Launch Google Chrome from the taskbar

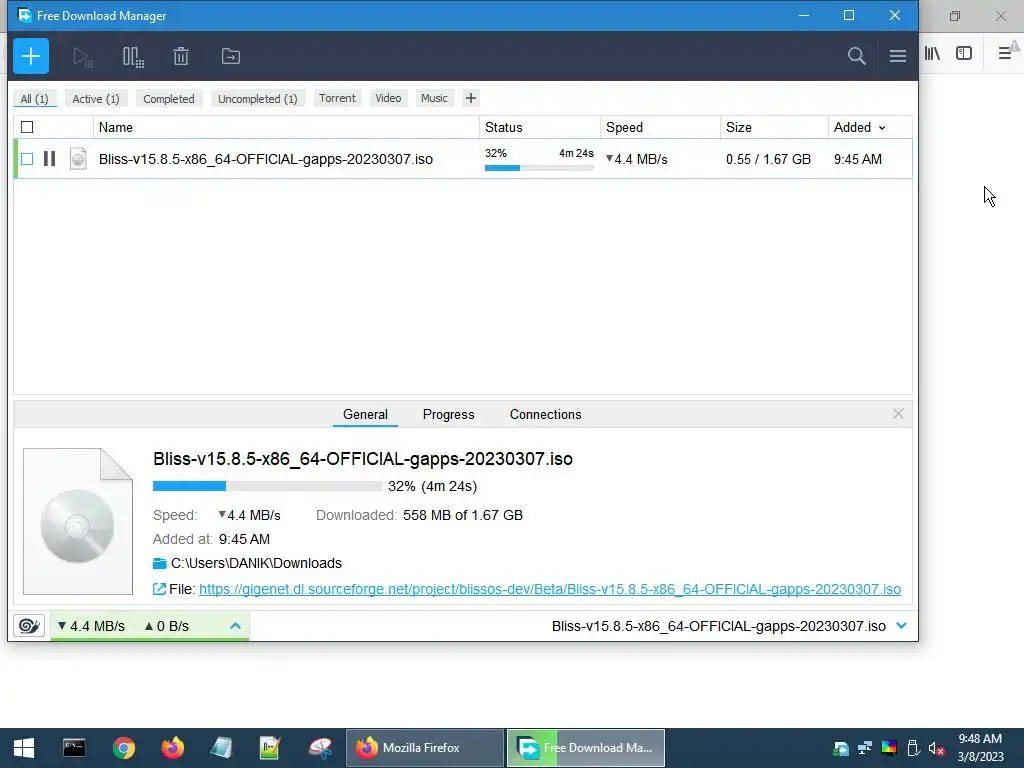[x=123, y=748]
